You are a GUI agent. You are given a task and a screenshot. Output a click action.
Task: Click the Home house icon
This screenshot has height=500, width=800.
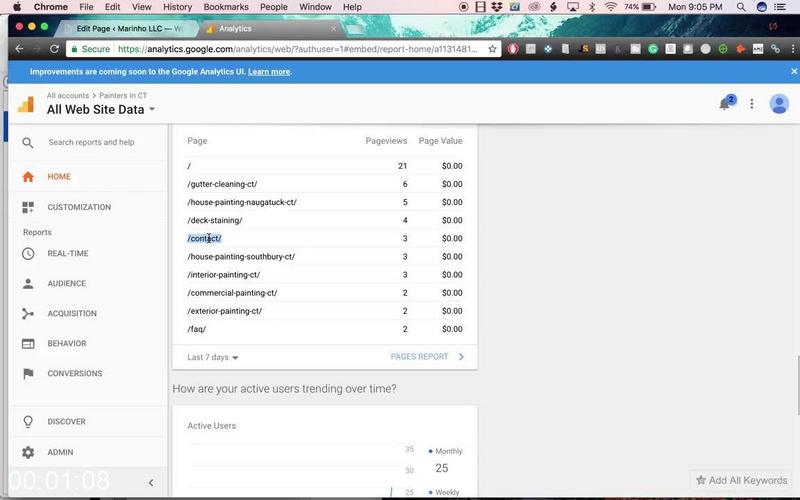tap(28, 177)
